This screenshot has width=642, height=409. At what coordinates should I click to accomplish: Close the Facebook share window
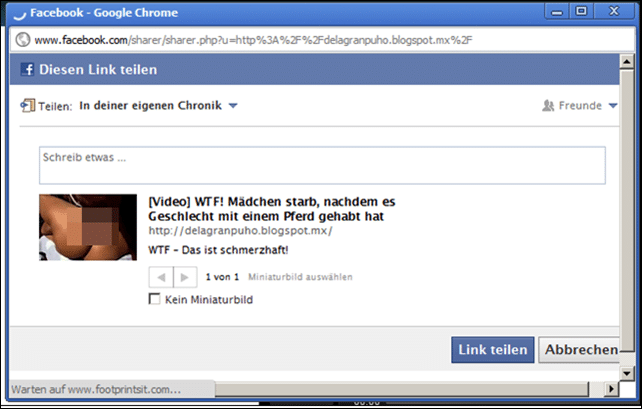(614, 11)
